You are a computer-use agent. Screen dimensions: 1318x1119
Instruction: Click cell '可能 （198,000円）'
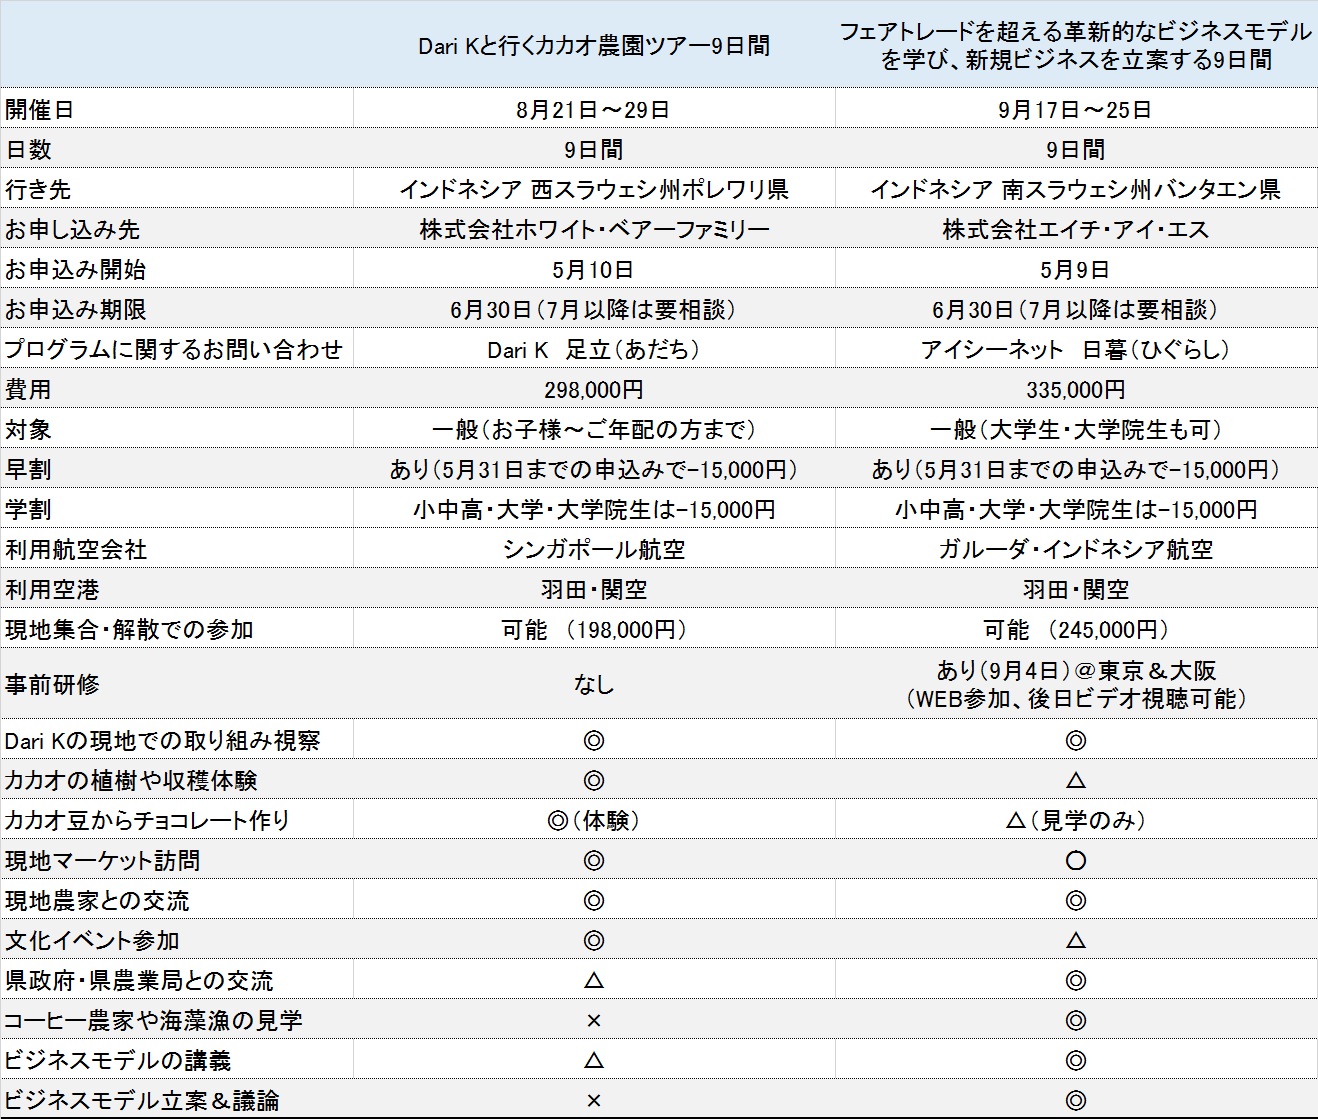click(594, 630)
